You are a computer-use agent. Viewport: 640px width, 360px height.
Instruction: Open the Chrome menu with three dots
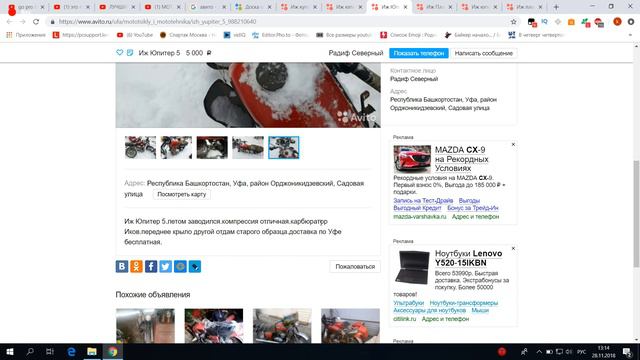click(x=631, y=22)
